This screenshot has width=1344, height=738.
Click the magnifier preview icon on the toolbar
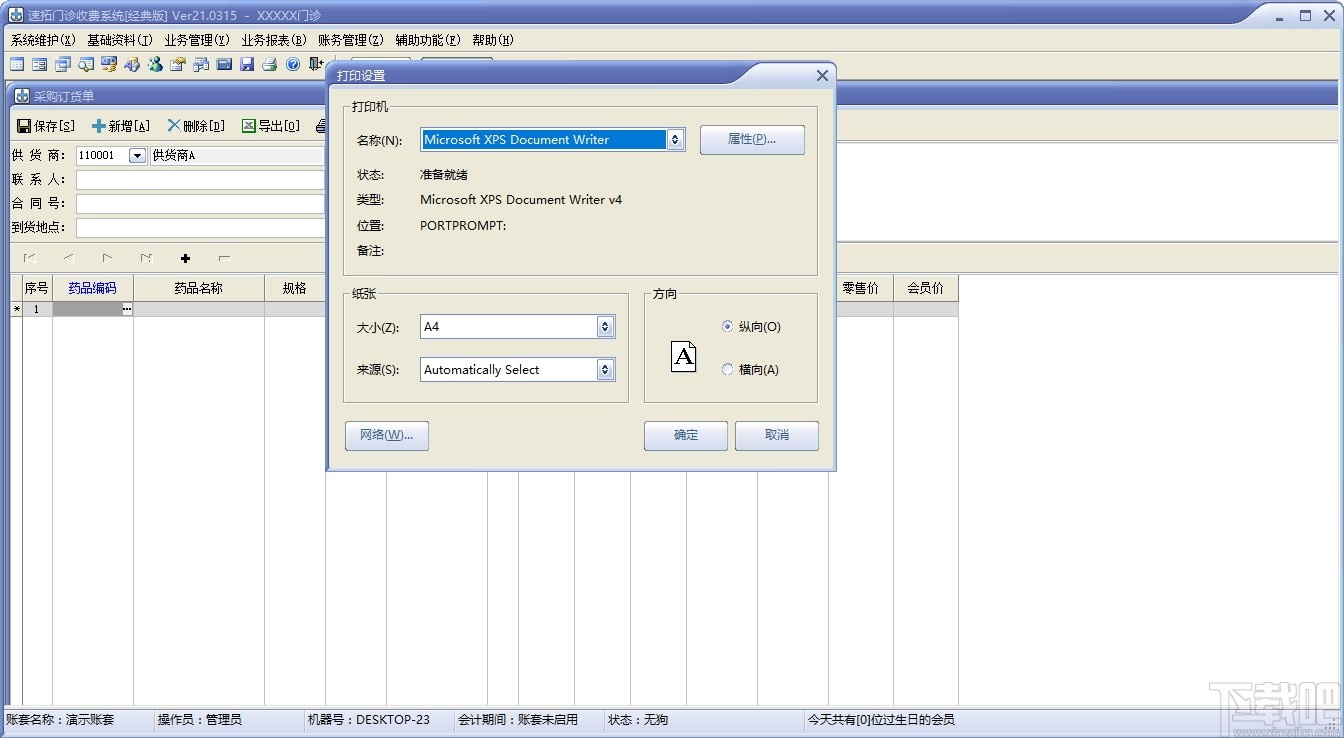coord(84,64)
